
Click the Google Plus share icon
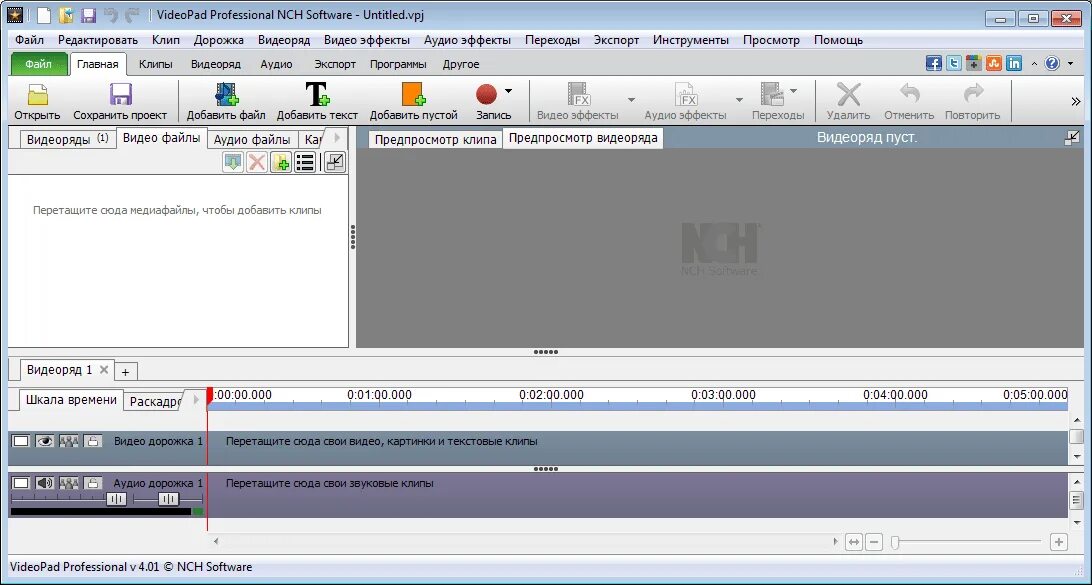pos(974,63)
